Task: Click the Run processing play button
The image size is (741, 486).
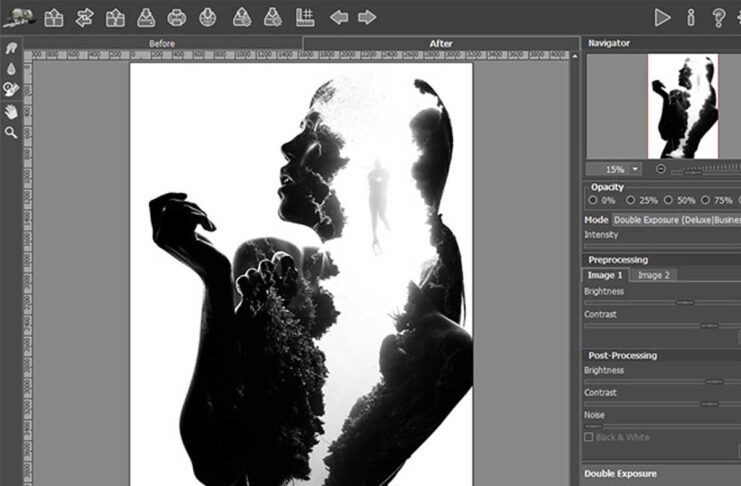Action: [x=662, y=17]
